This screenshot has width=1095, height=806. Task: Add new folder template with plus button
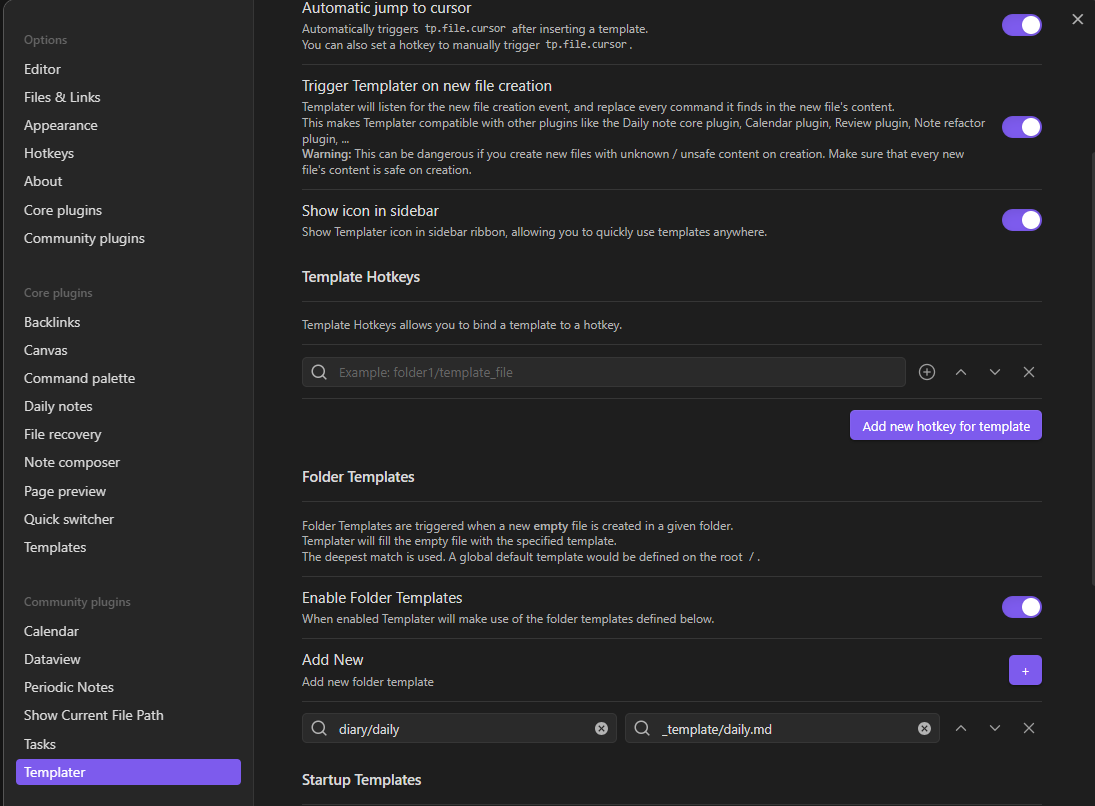[1025, 671]
